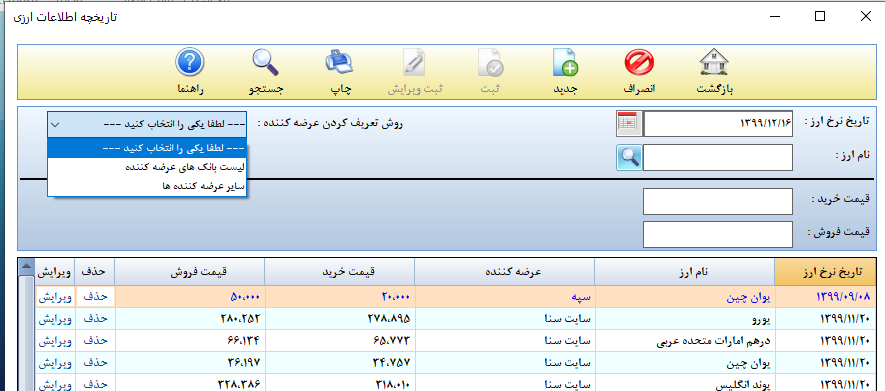Screen dimensions: 885x391
Task: Click حذف in the درهم امارات row
Action: click(x=95, y=341)
